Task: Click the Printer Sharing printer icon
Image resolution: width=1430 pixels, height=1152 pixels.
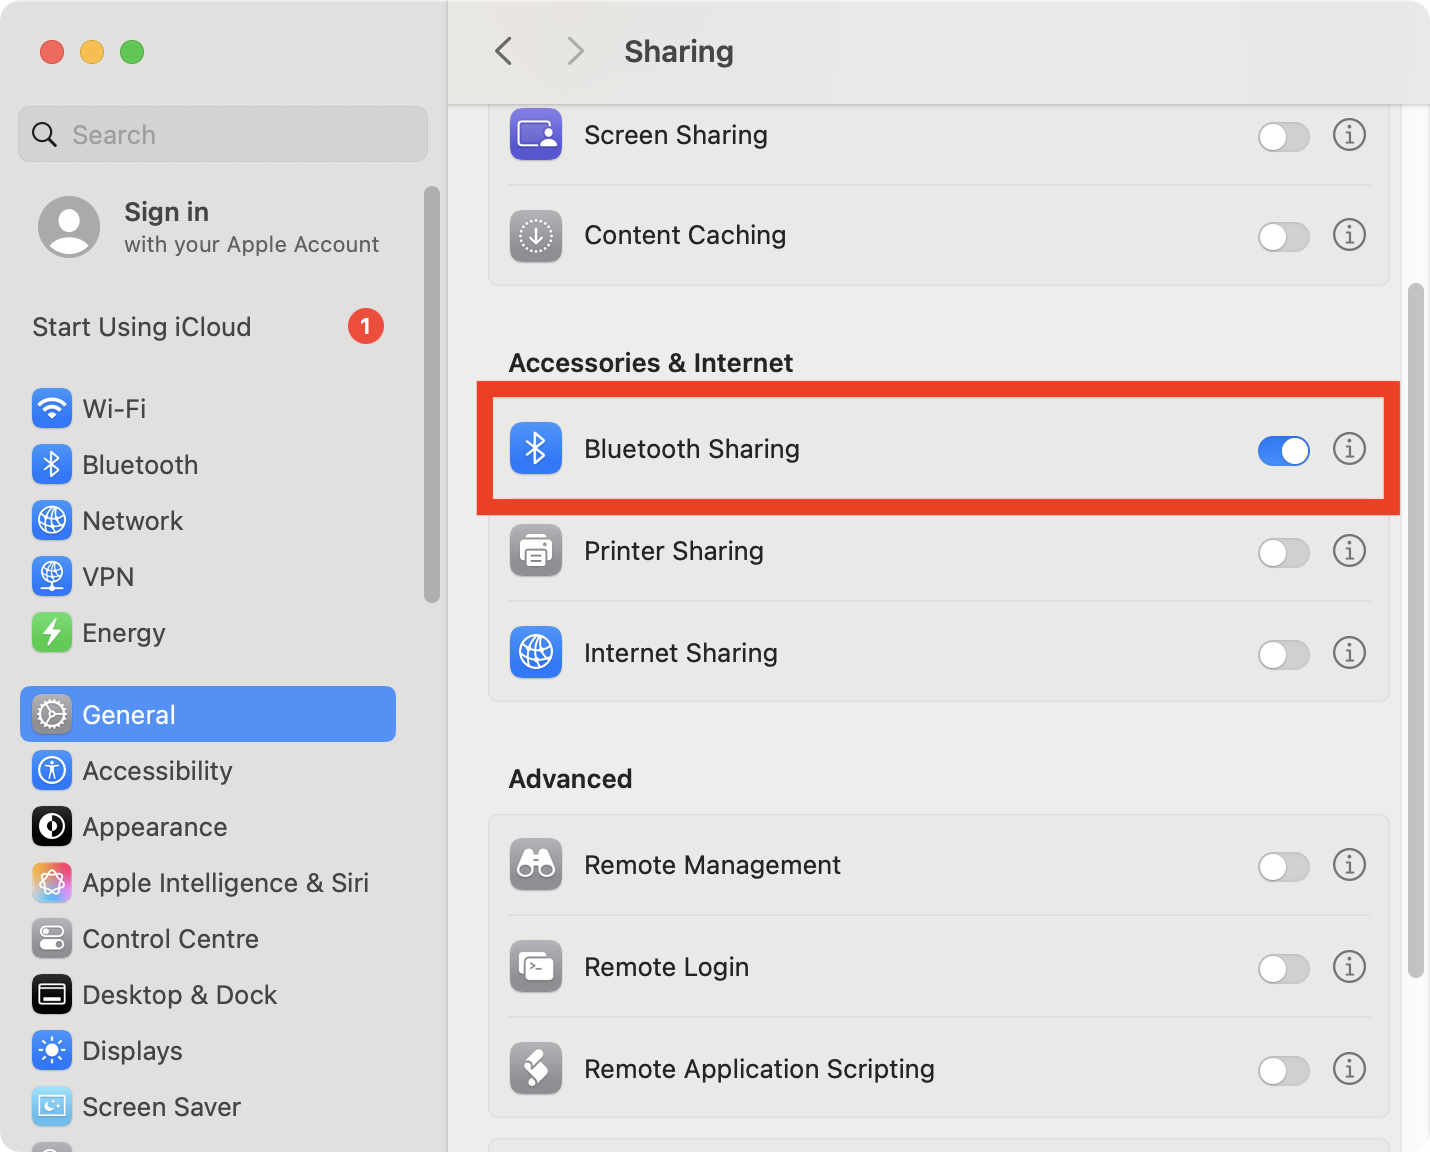Action: 535,551
